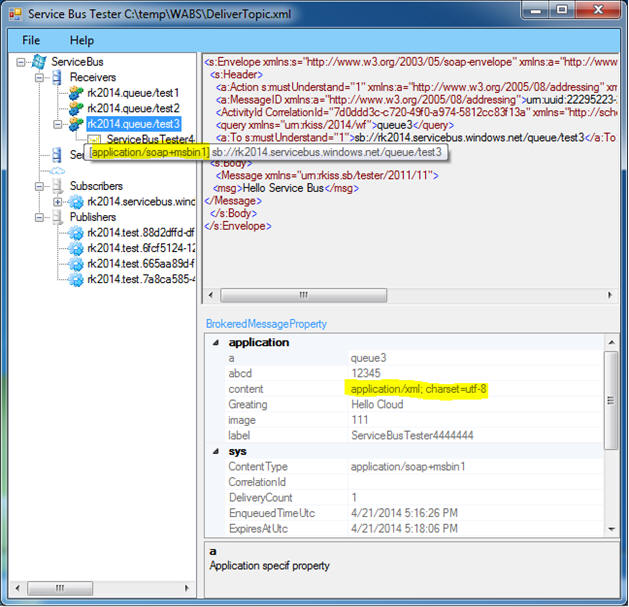Screen dimensions: 629x607
Task: Click the XML pane scroll right arrow
Action: pos(610,295)
